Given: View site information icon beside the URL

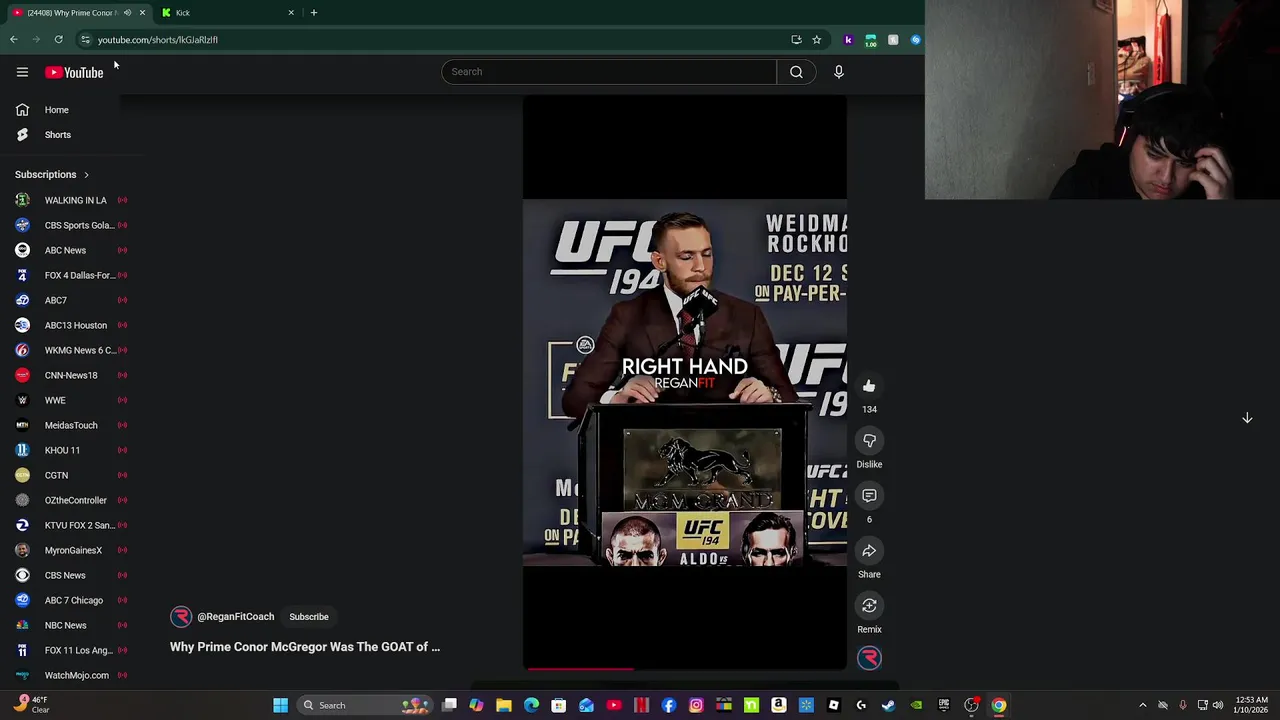Looking at the screenshot, I should [x=85, y=40].
